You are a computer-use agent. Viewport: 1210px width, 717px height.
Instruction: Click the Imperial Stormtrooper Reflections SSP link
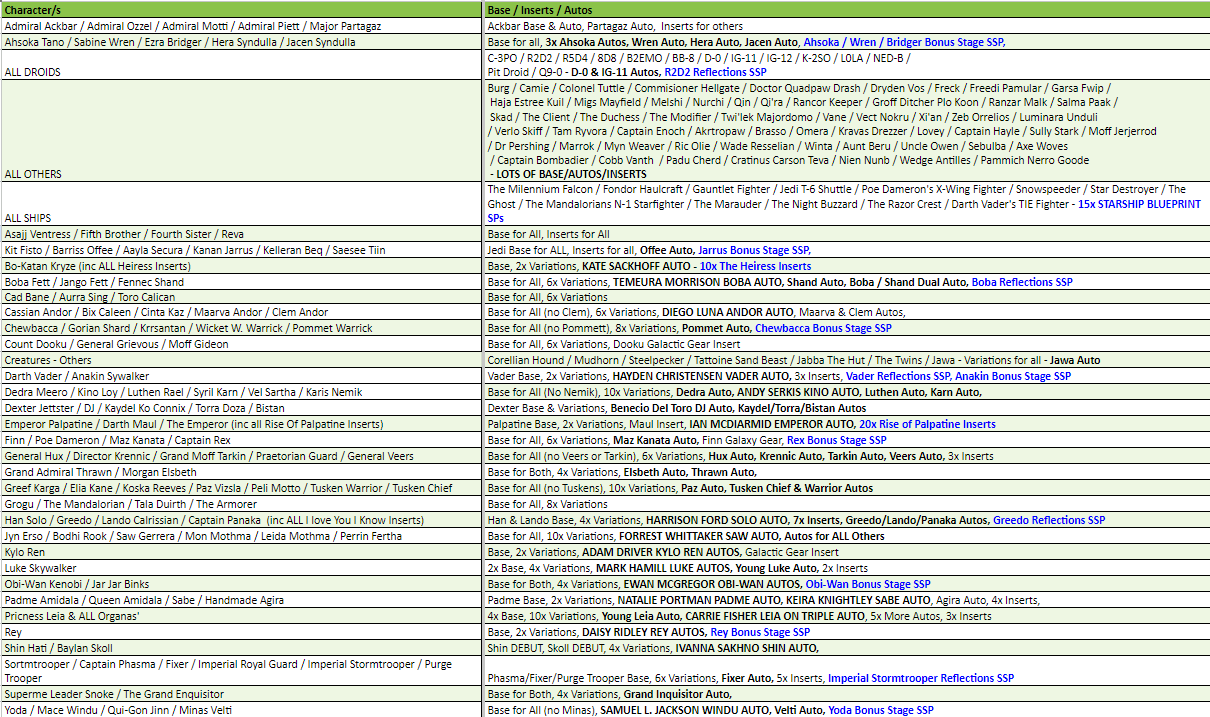[920, 678]
